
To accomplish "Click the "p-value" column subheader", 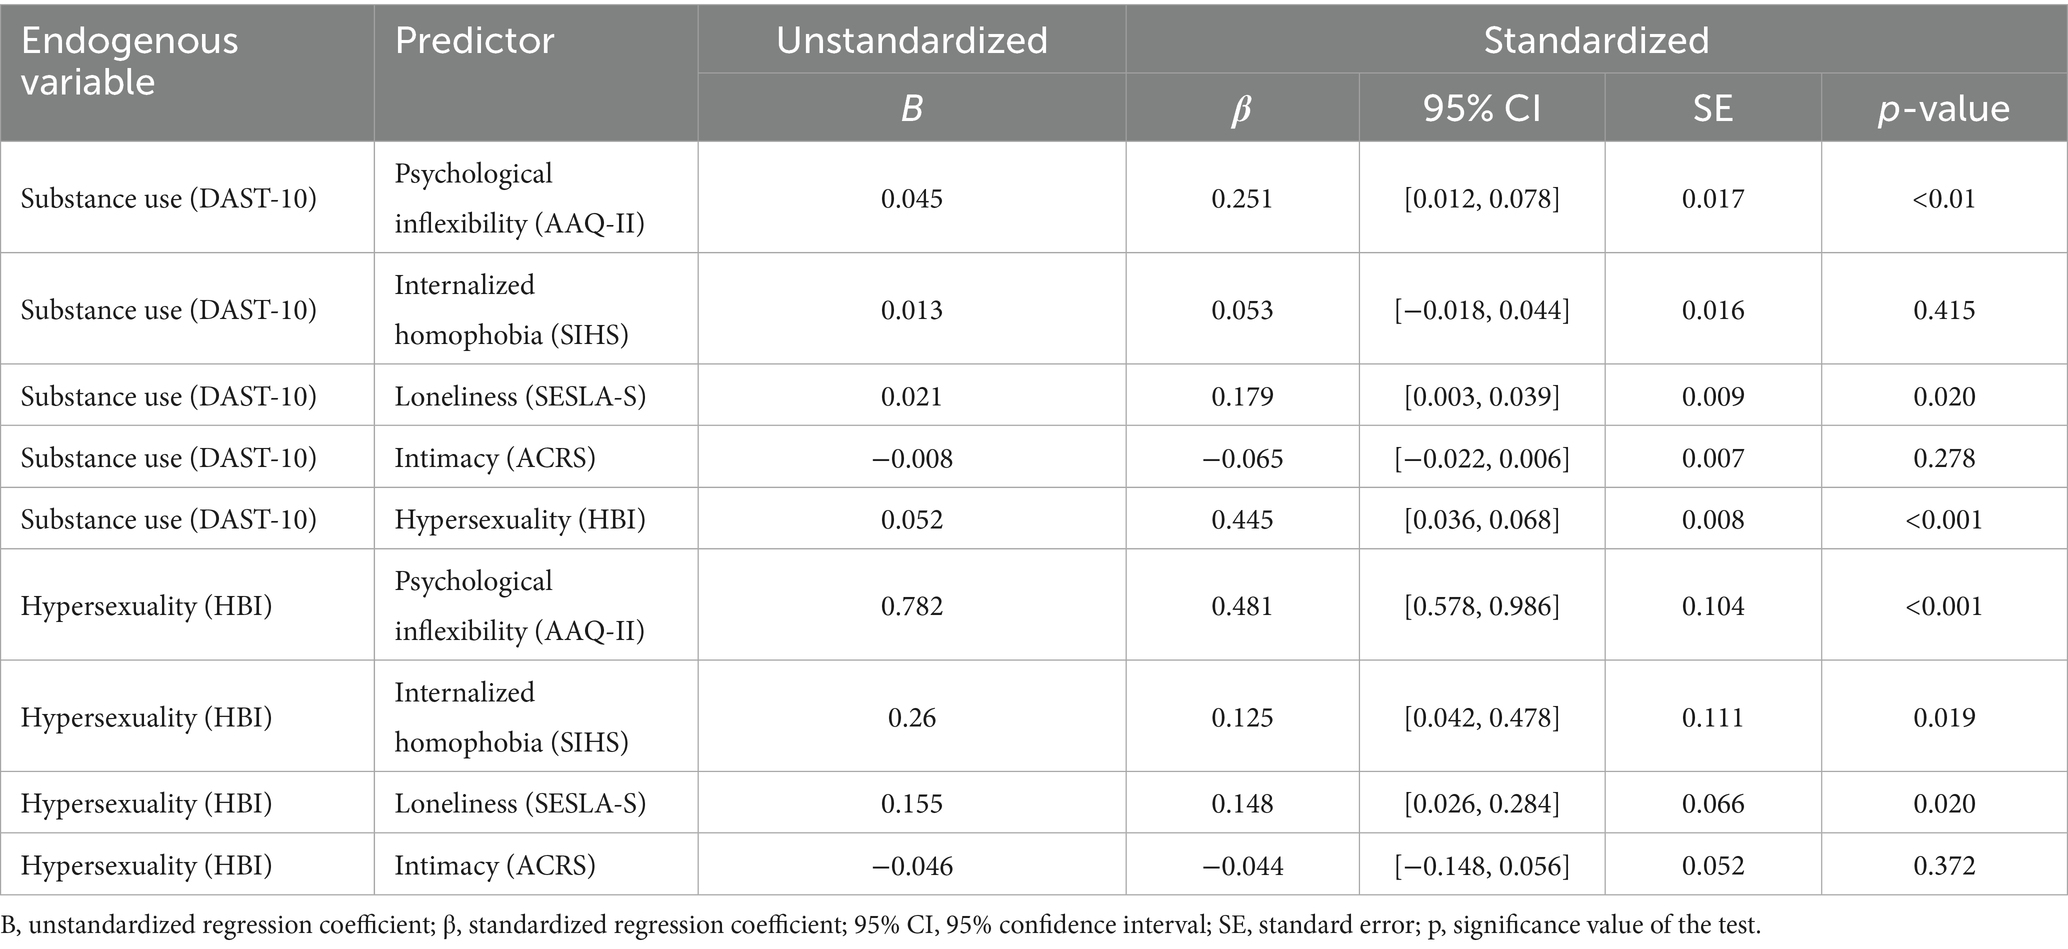I will click(1943, 108).
